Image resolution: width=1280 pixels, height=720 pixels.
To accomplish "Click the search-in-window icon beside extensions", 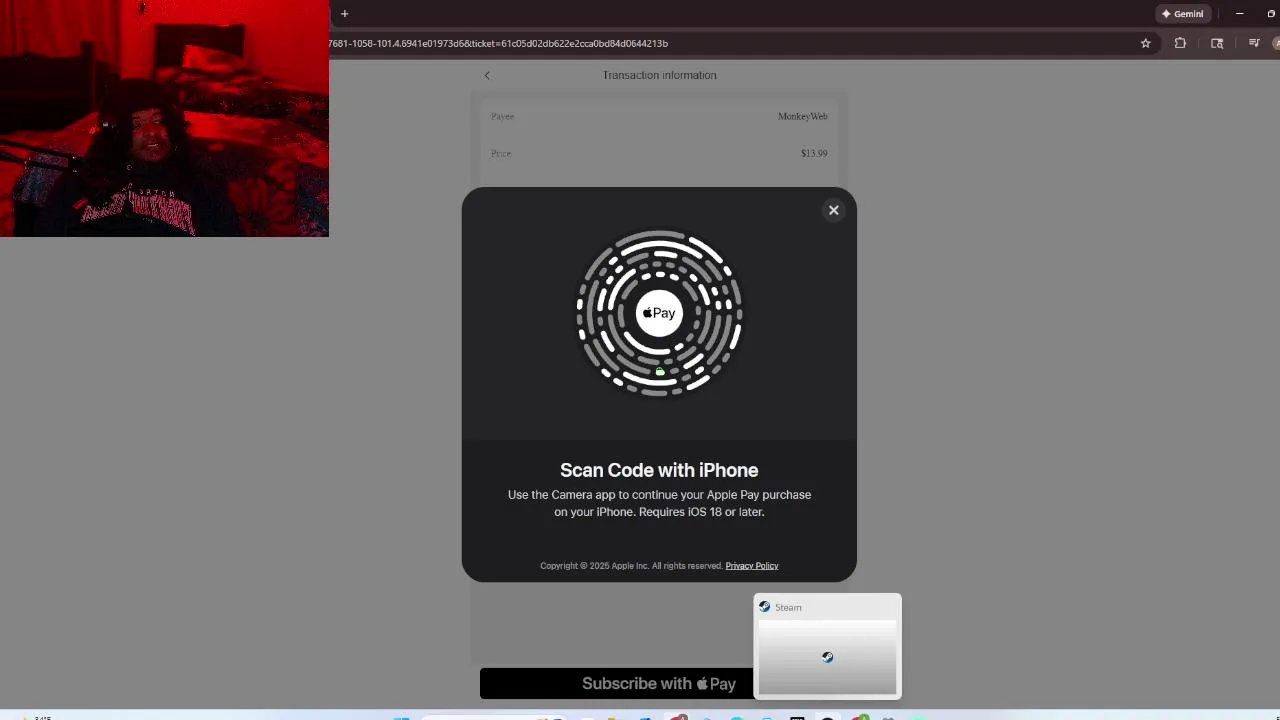I will [x=1217, y=43].
